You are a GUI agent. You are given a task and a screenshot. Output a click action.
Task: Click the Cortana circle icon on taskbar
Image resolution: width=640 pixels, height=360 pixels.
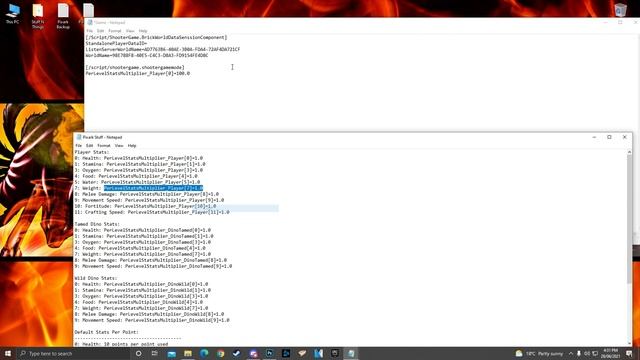[x=138, y=353]
